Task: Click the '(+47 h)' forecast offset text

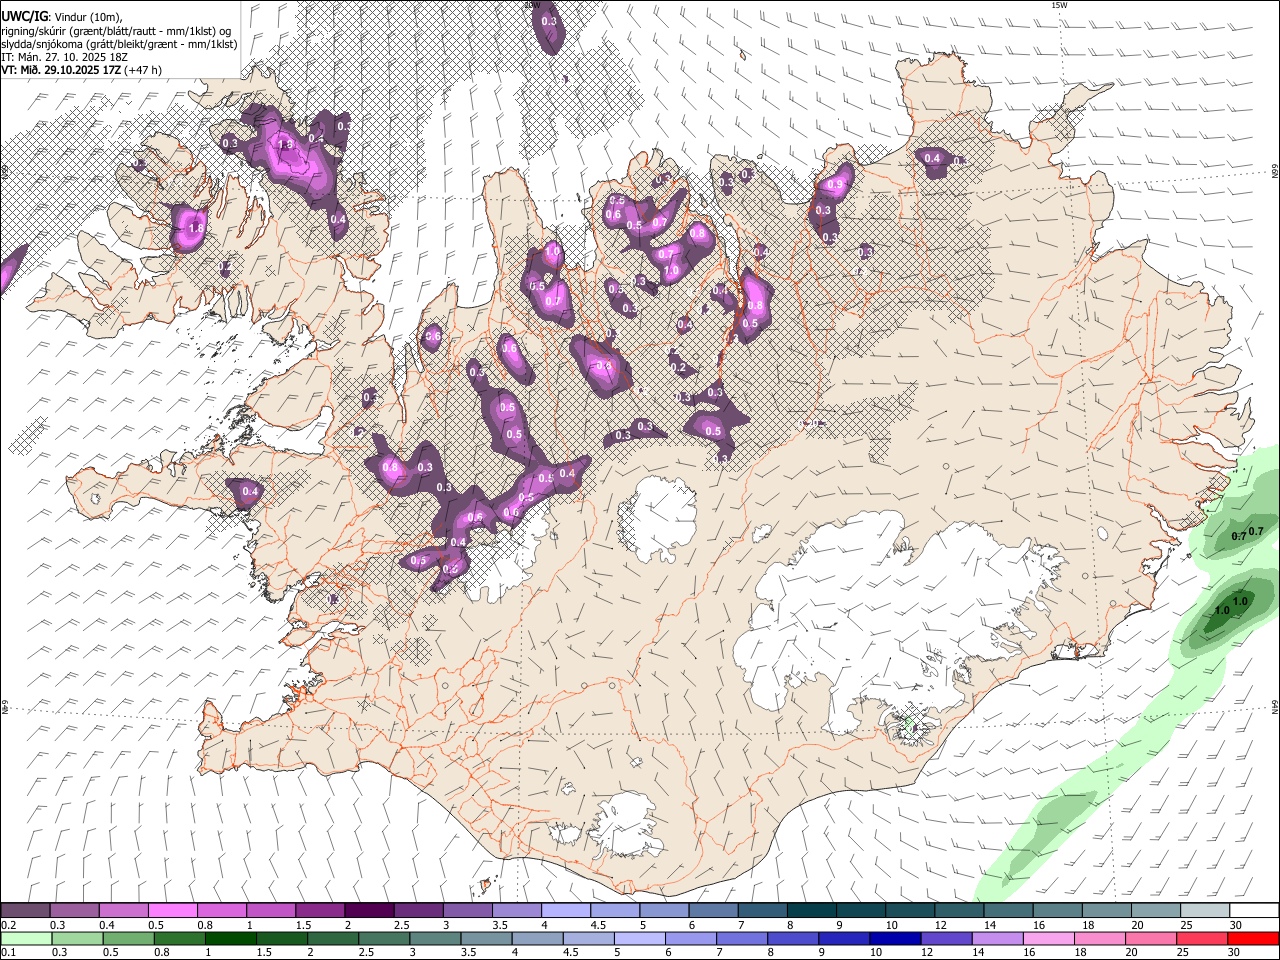Action: (x=144, y=70)
